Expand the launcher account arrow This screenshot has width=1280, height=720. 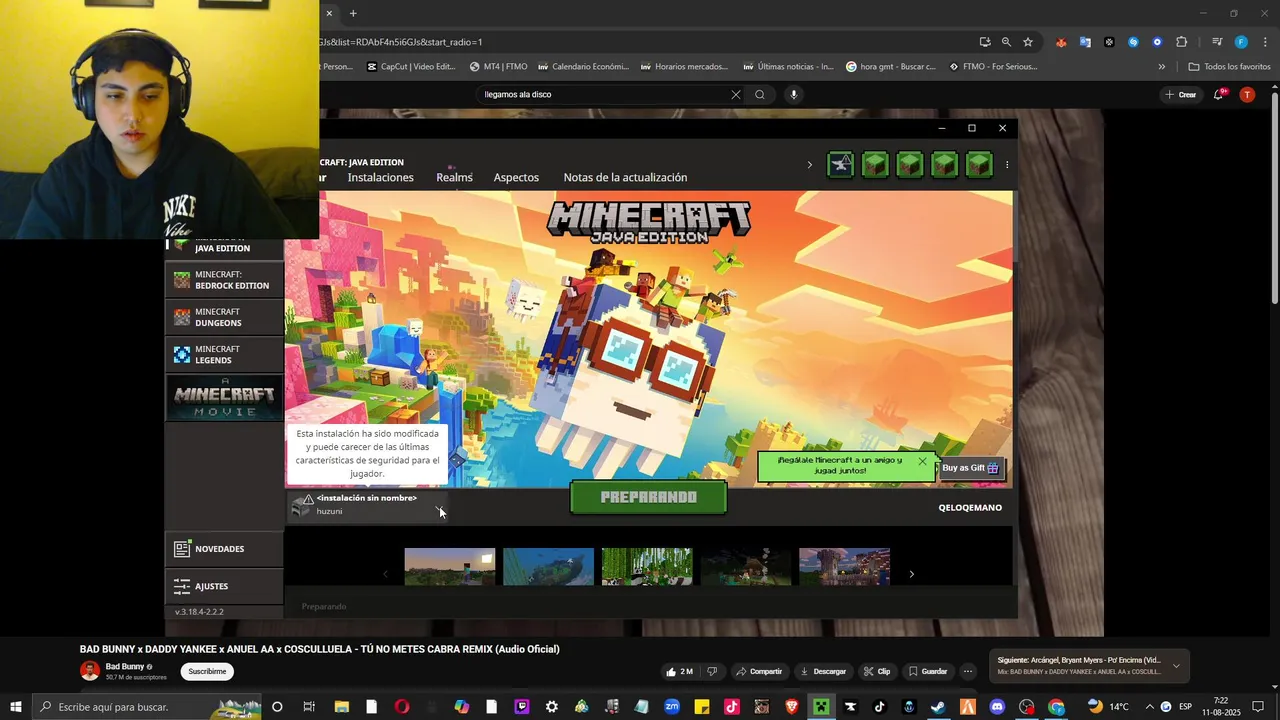(x=810, y=165)
